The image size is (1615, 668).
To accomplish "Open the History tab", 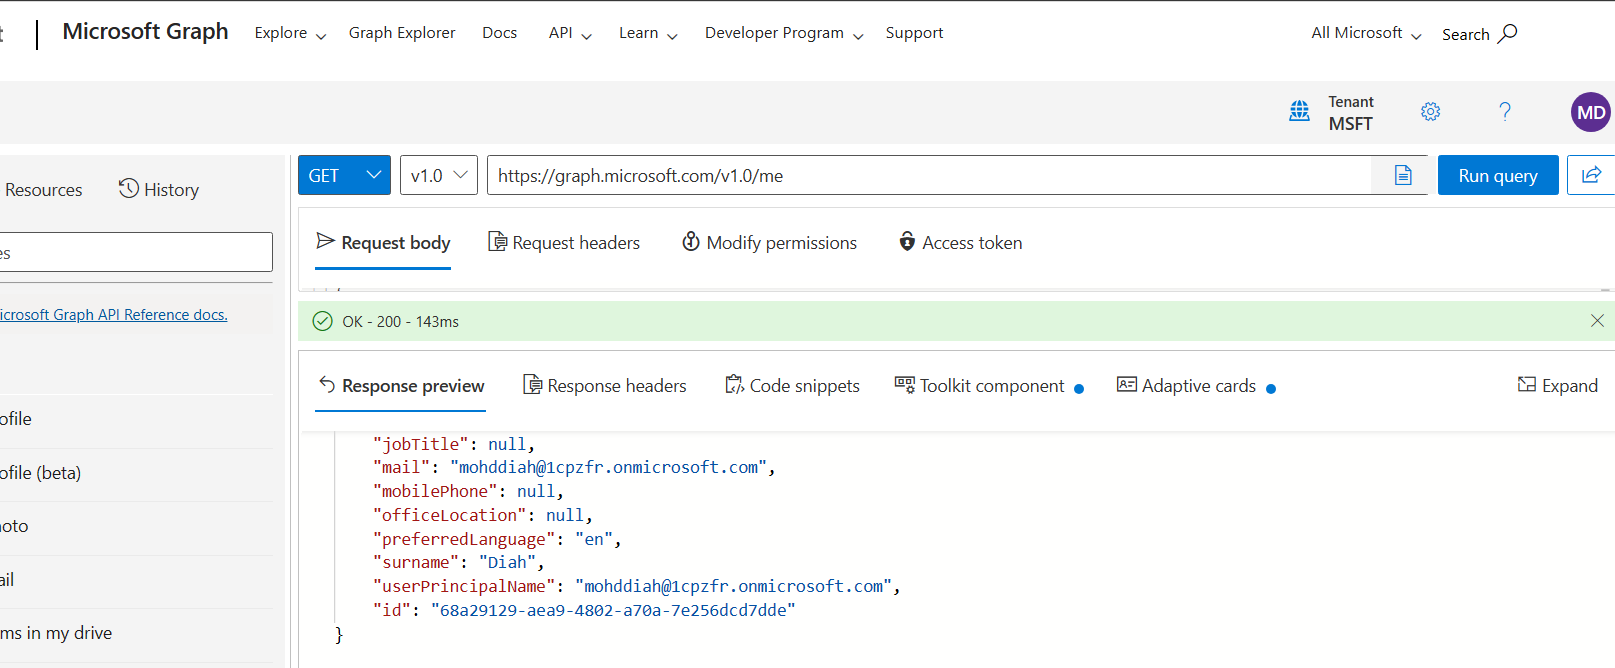I will tap(159, 189).
